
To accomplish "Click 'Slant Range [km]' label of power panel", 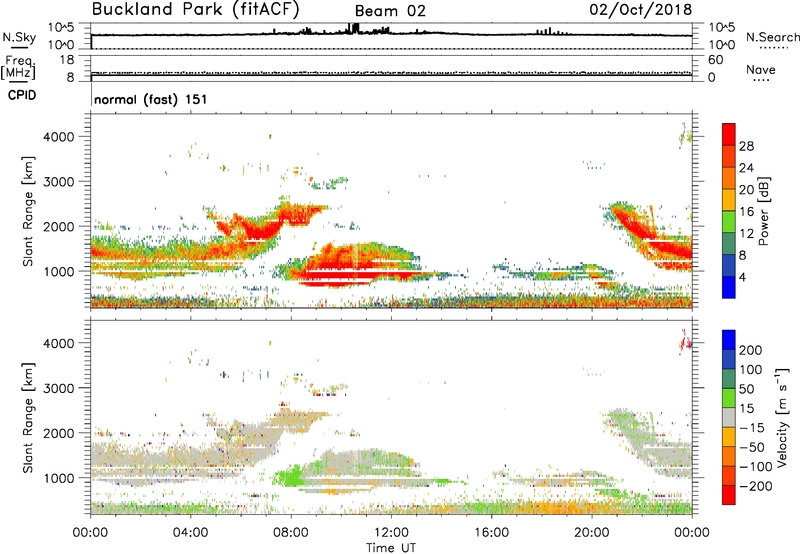I will (28, 211).
